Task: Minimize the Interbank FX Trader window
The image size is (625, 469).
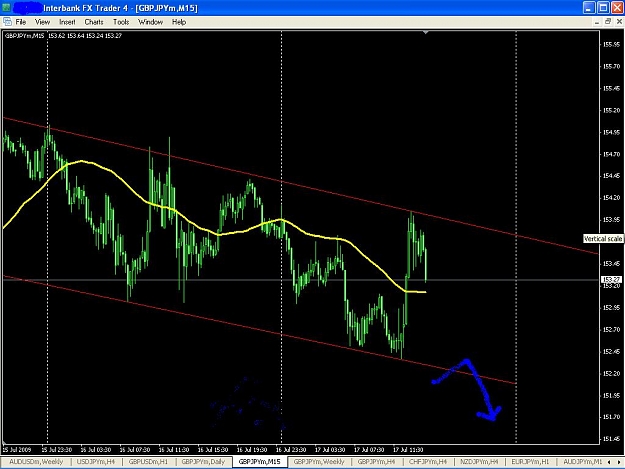Action: (589, 8)
